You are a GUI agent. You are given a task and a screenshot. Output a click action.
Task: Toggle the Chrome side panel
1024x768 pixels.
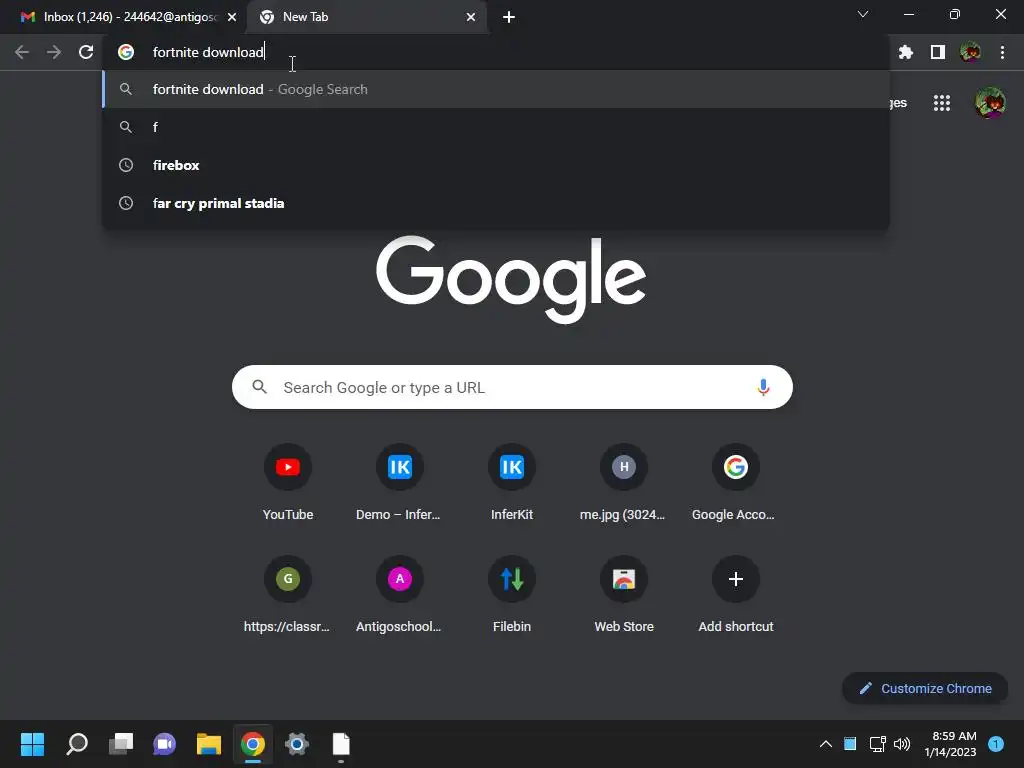pos(938,52)
